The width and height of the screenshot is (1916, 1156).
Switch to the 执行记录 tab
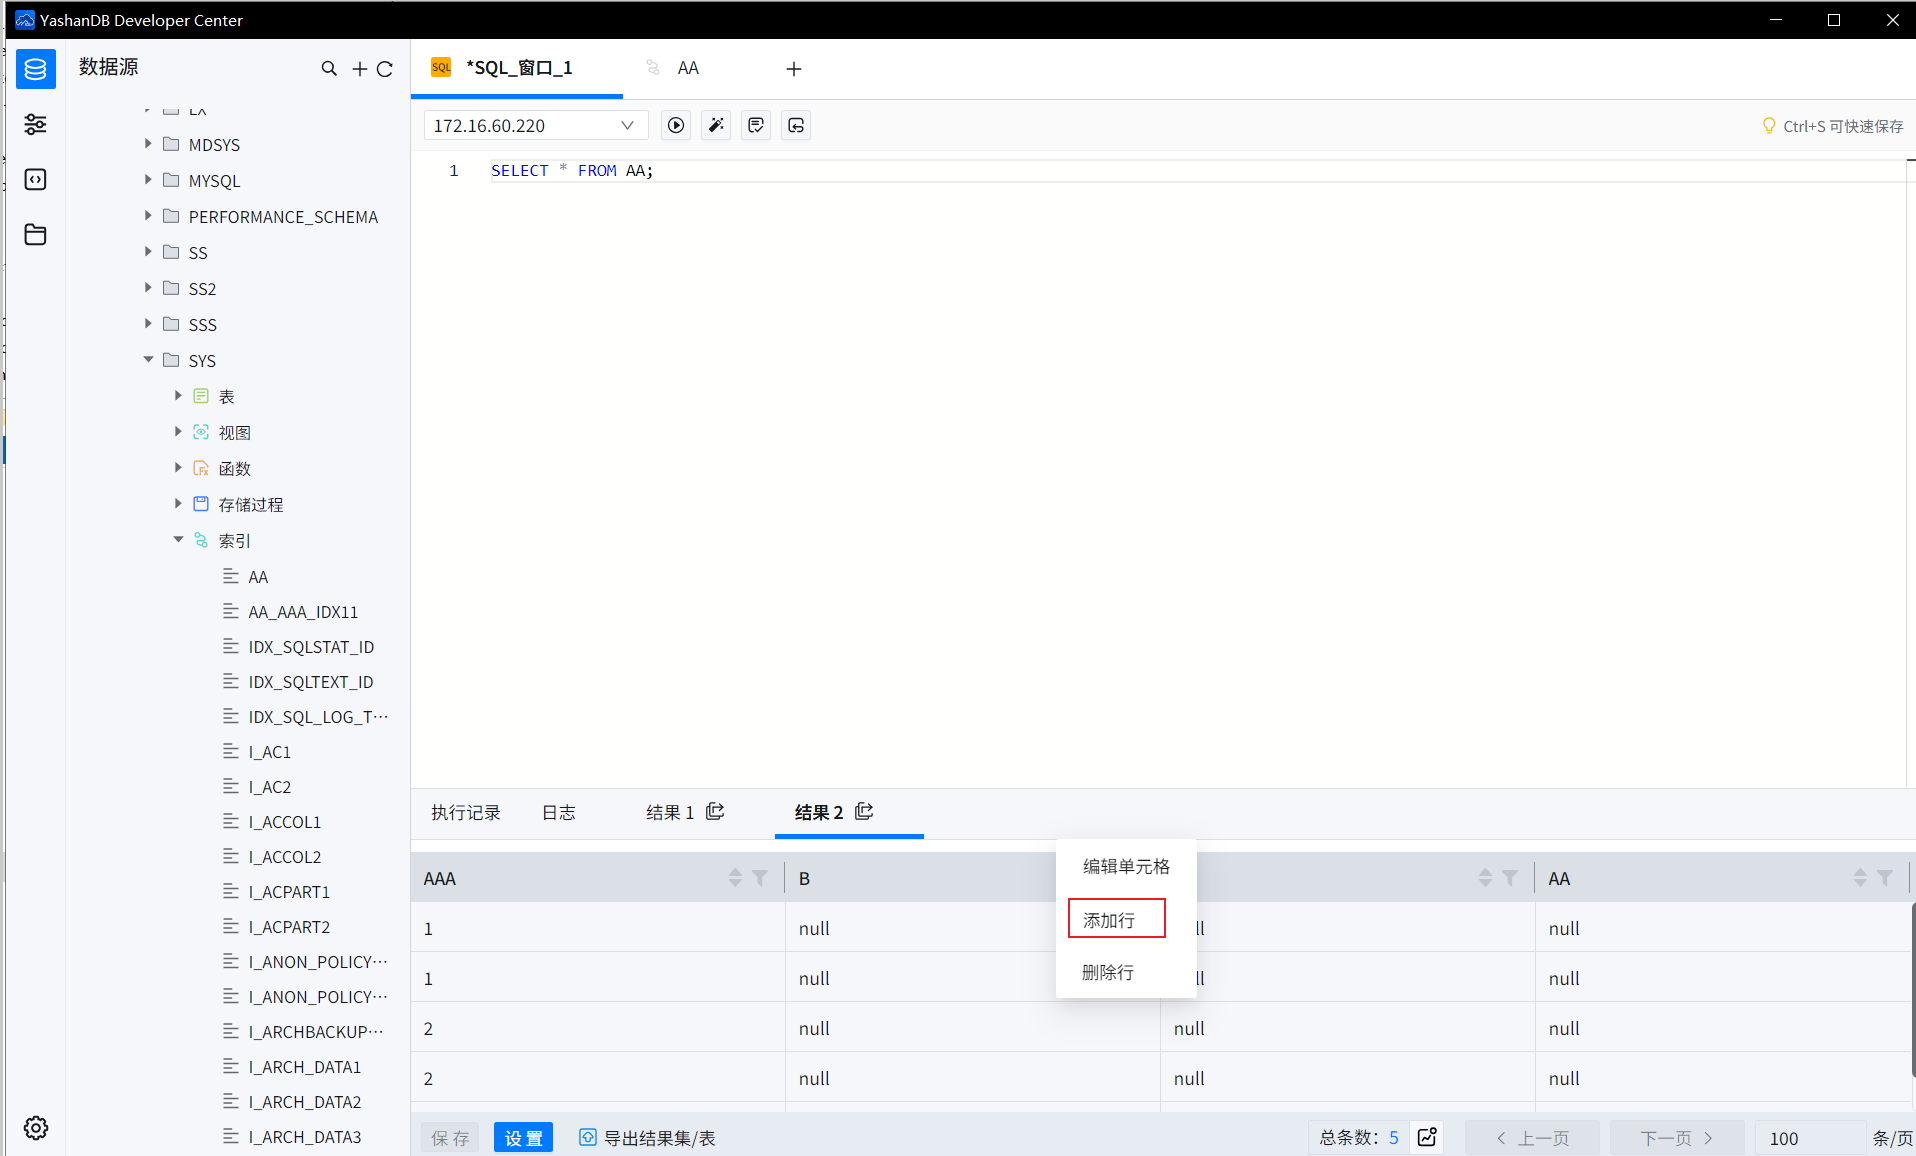[465, 812]
